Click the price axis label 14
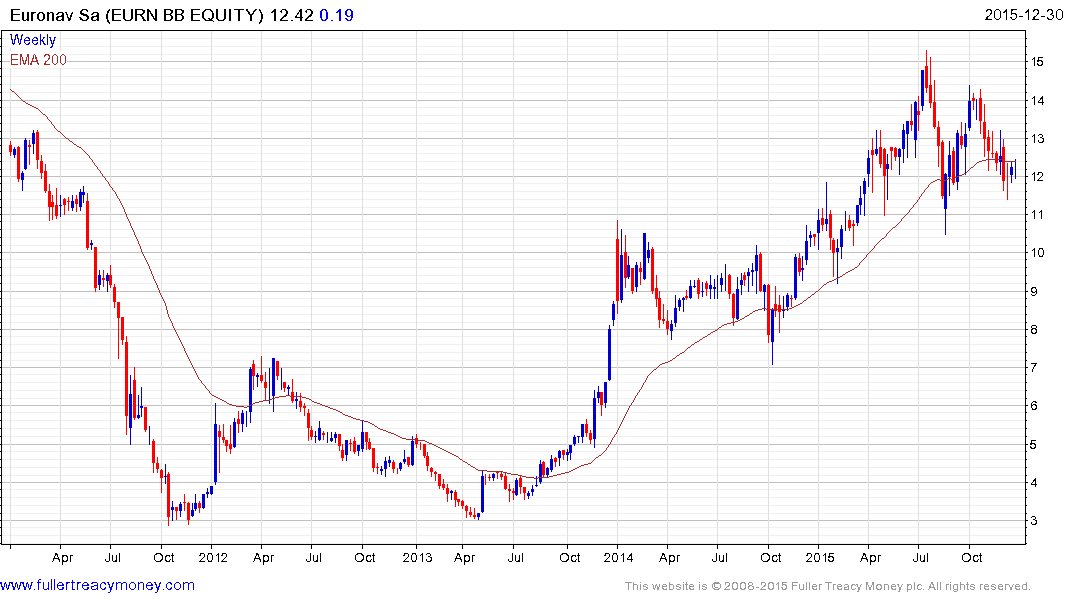1075x600 pixels. click(x=1037, y=101)
